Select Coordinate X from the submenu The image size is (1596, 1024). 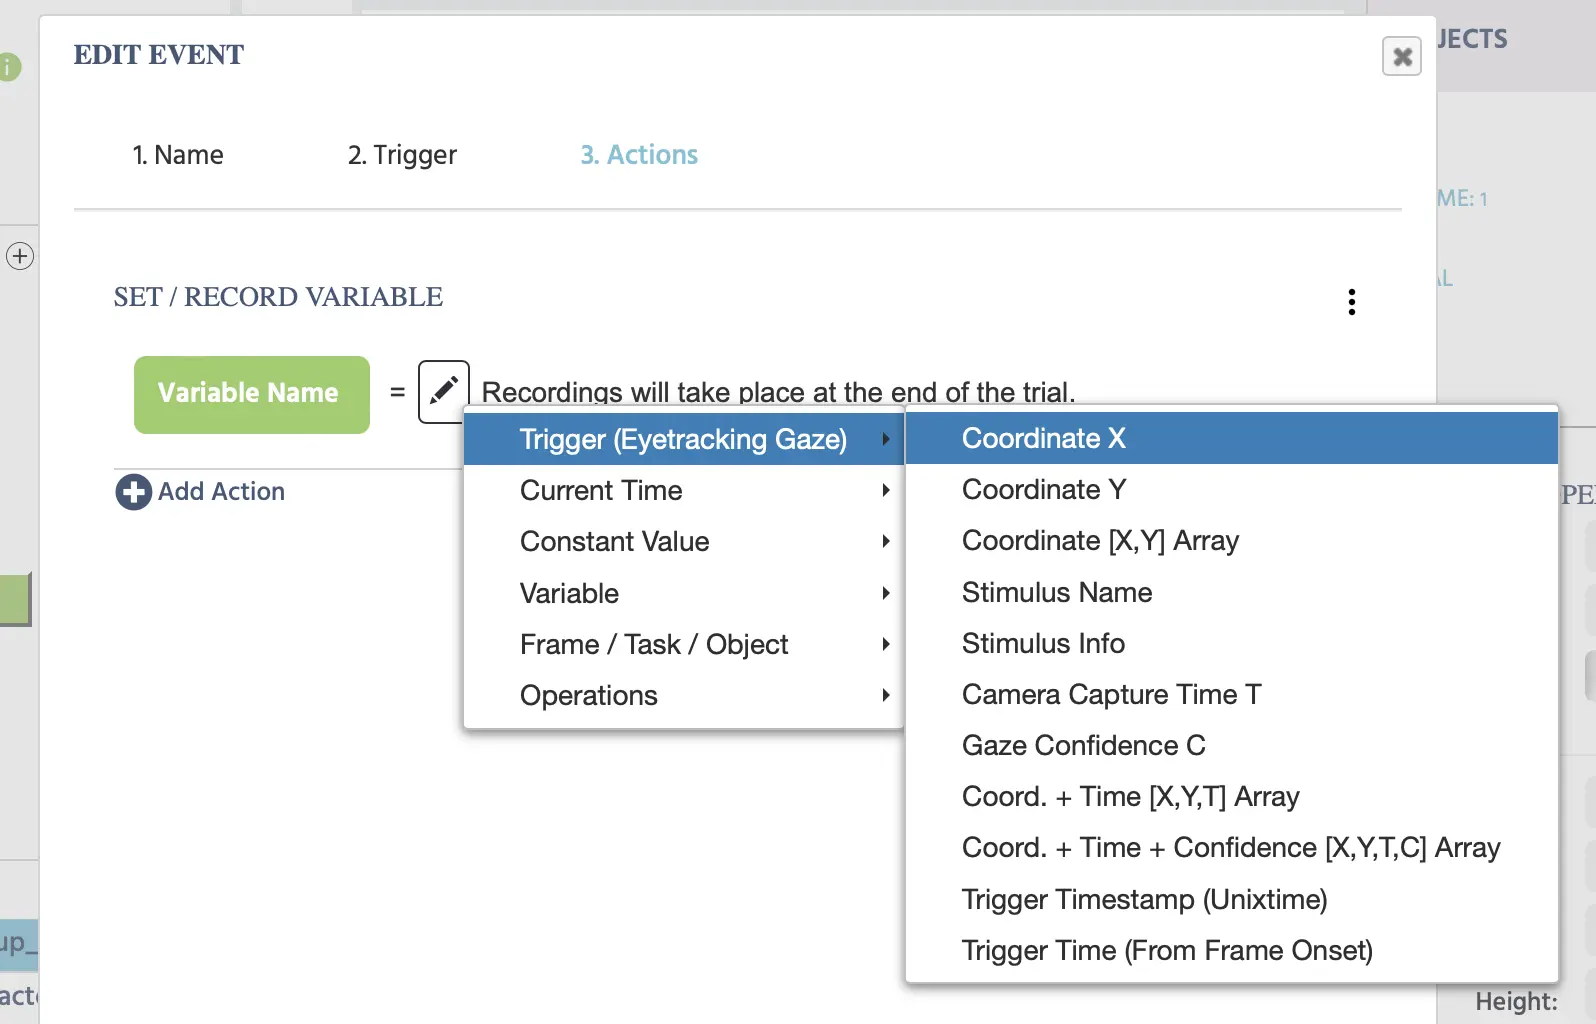tap(1043, 438)
